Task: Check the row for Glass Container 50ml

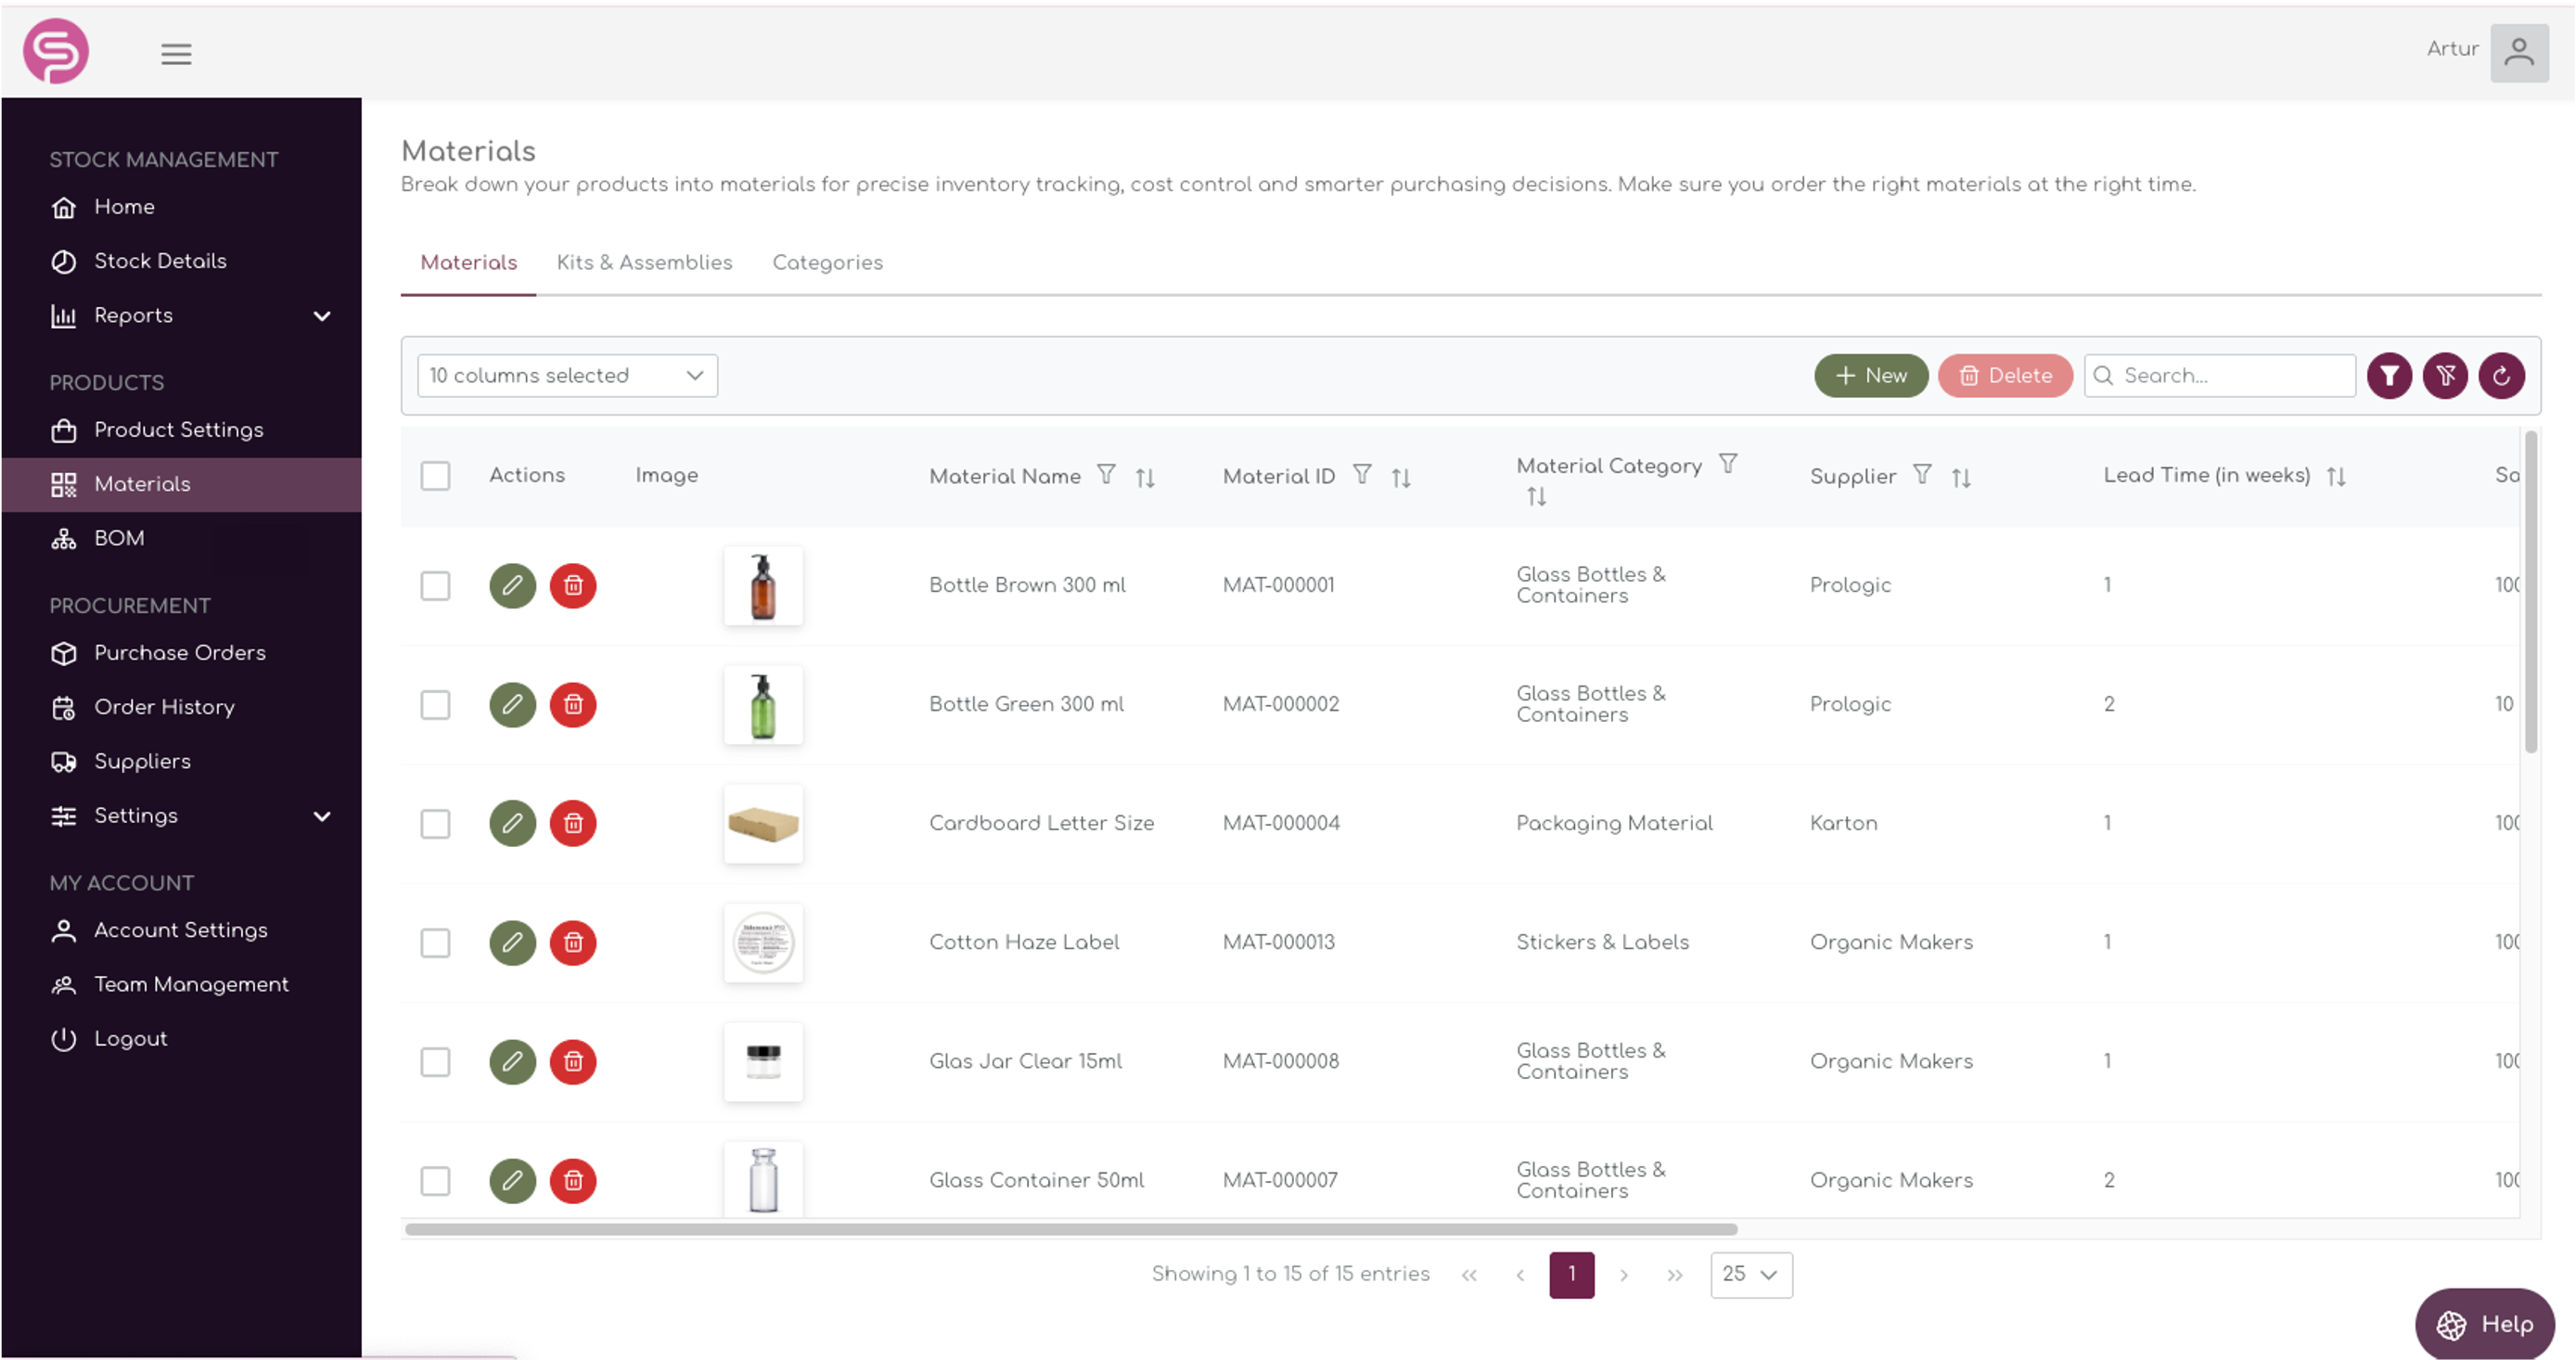Action: 435,1181
